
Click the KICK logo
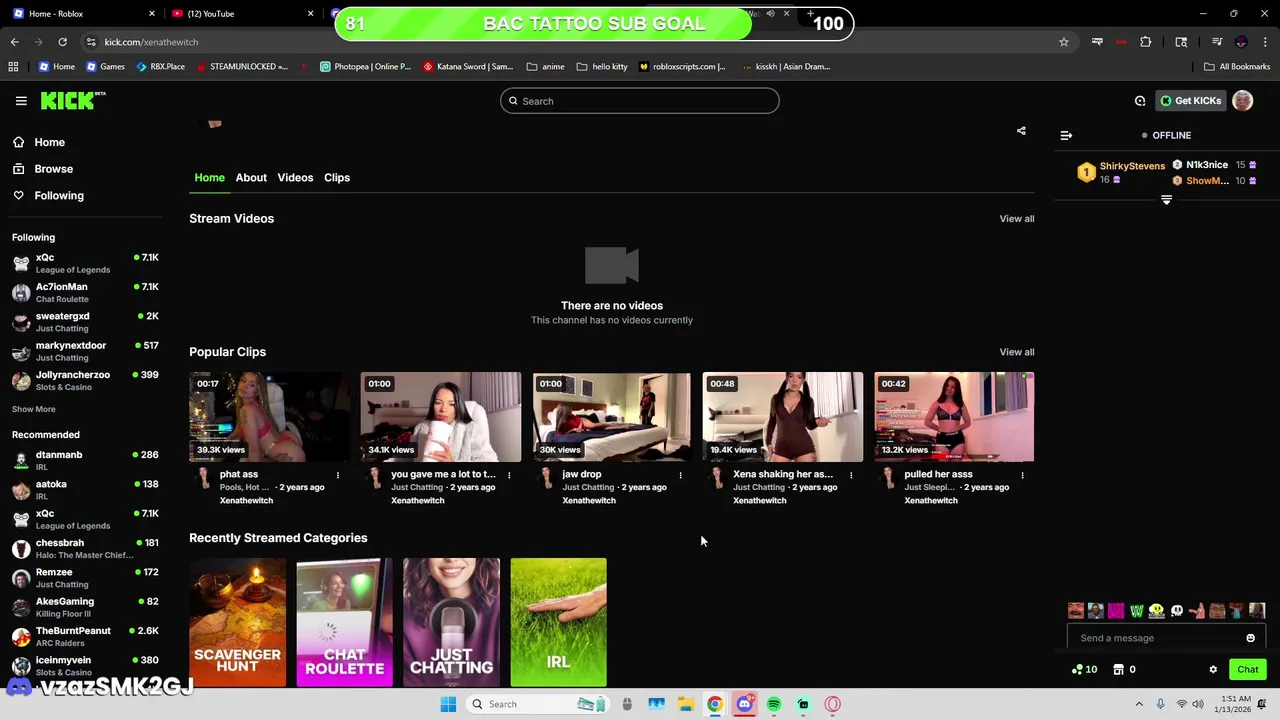point(72,100)
